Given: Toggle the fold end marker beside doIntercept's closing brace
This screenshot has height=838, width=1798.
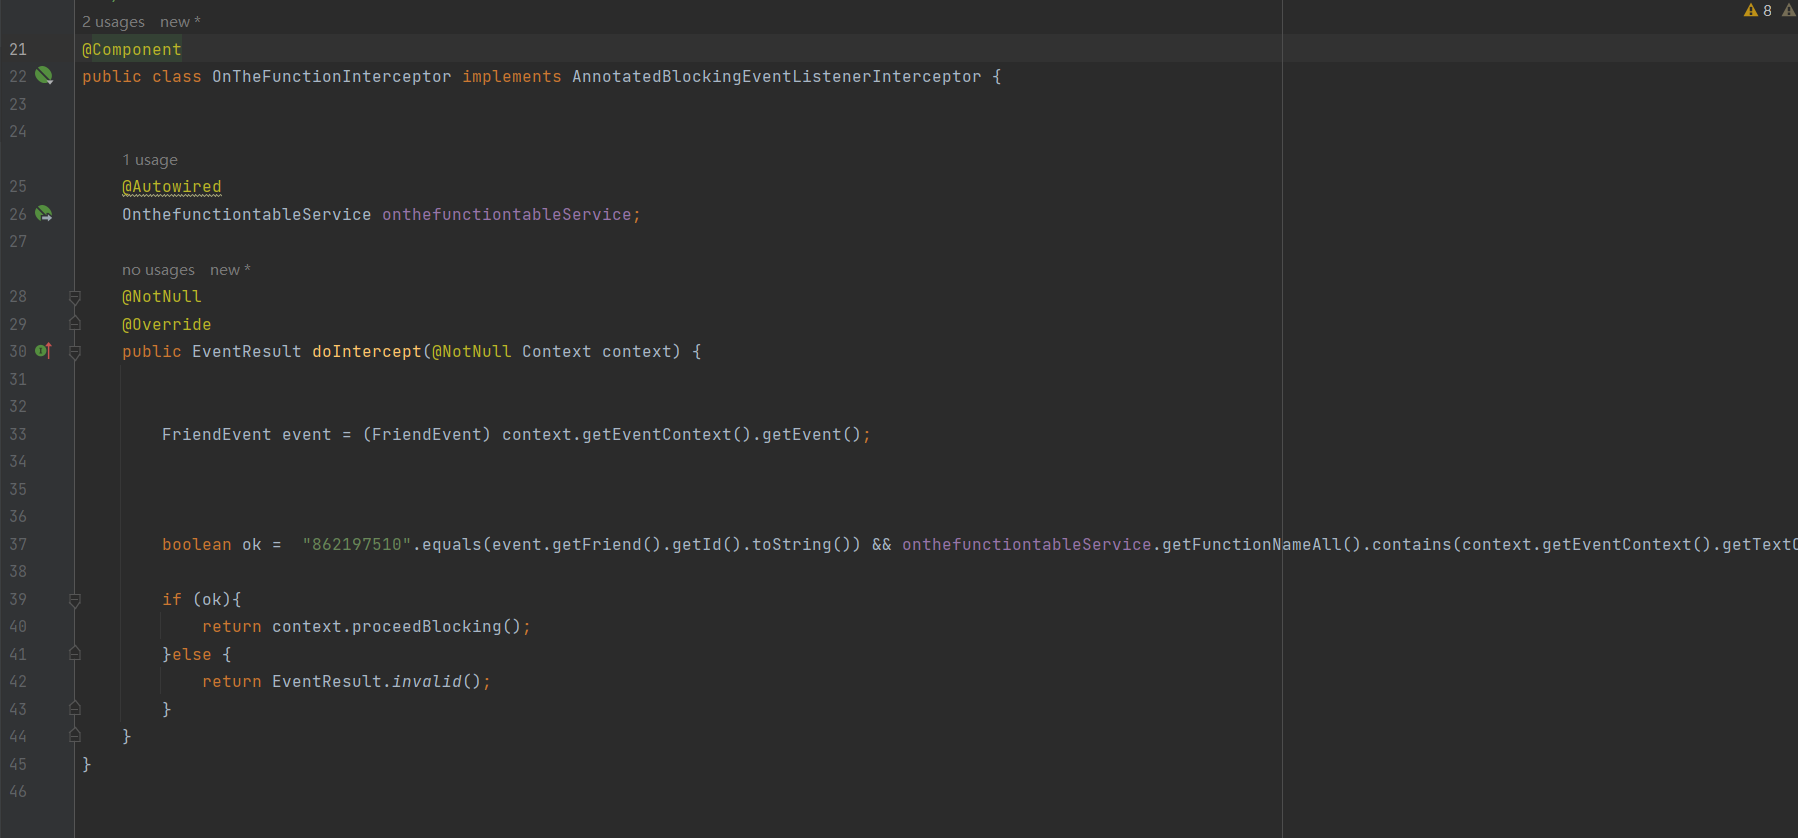Looking at the screenshot, I should 75,735.
